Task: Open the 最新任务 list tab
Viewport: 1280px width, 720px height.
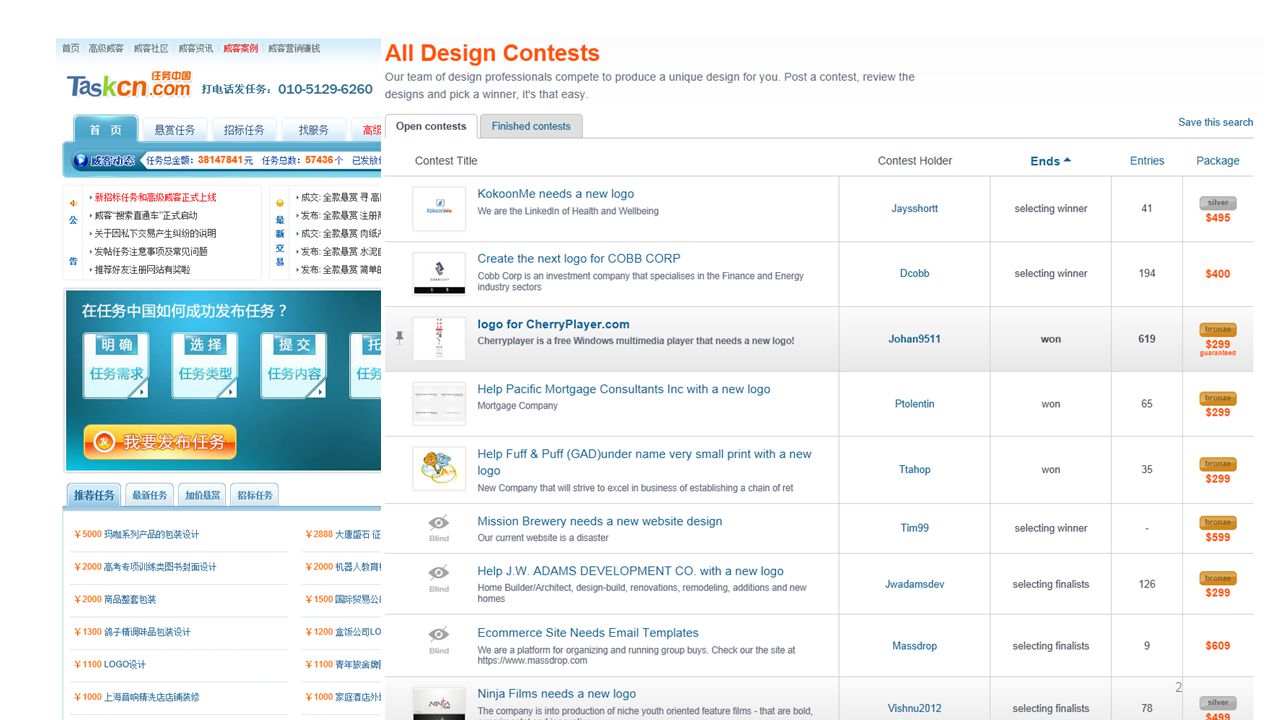Action: point(150,495)
